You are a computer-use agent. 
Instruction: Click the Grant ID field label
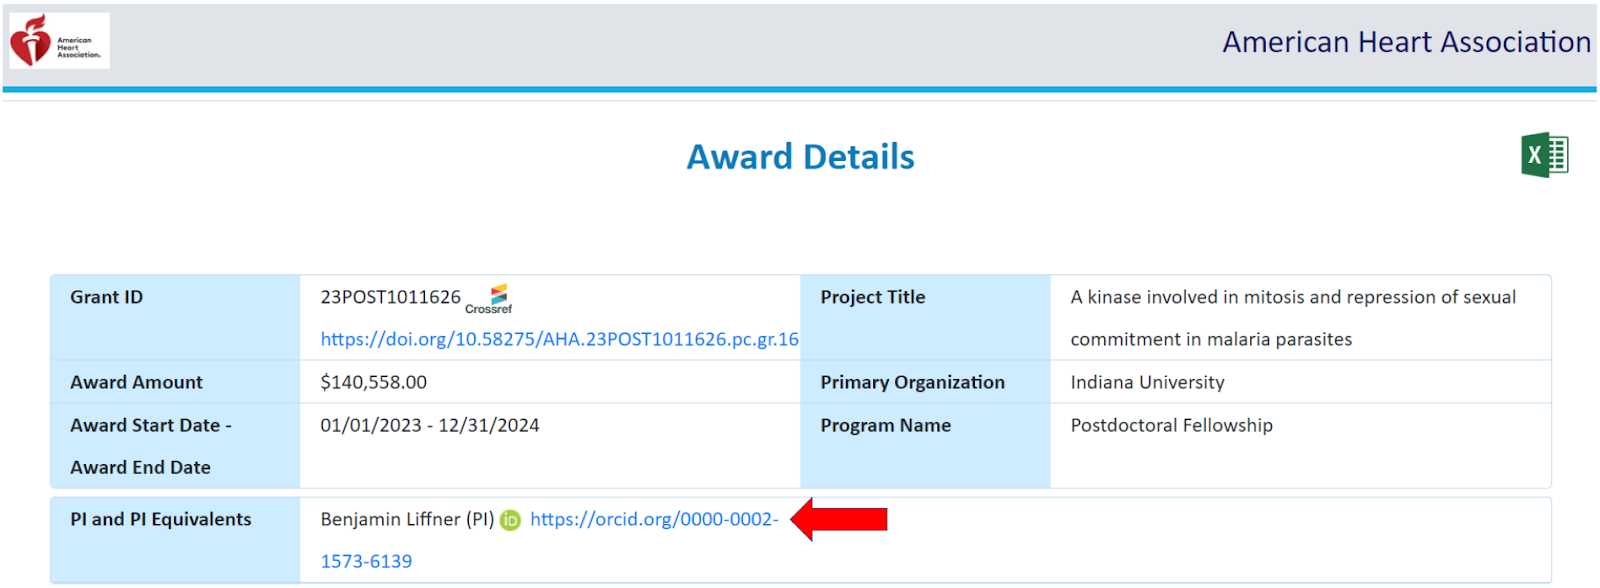(x=106, y=298)
